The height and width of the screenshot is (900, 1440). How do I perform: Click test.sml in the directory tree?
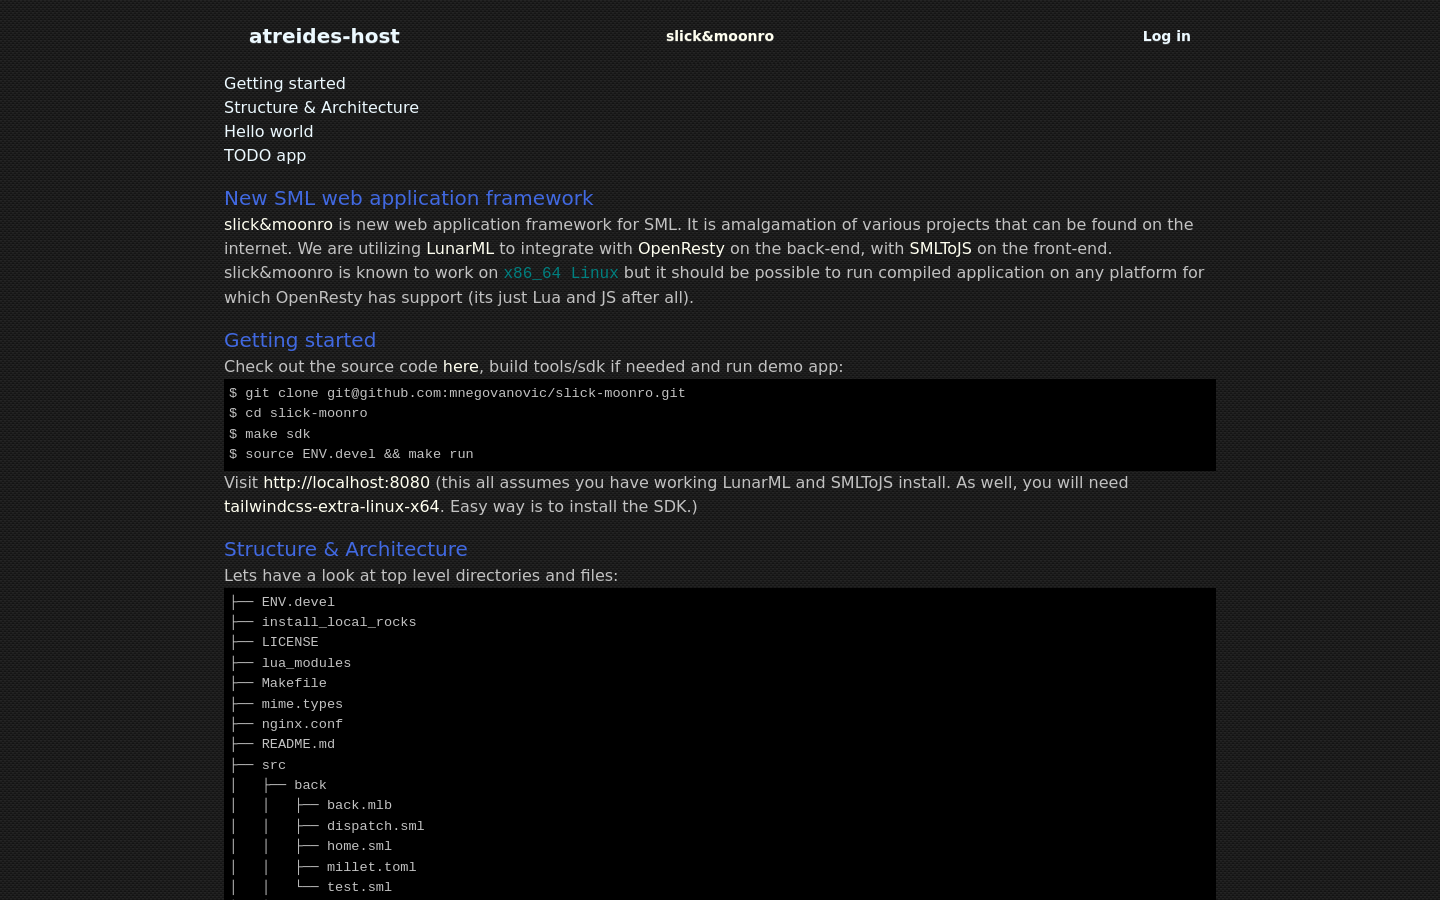coord(359,887)
